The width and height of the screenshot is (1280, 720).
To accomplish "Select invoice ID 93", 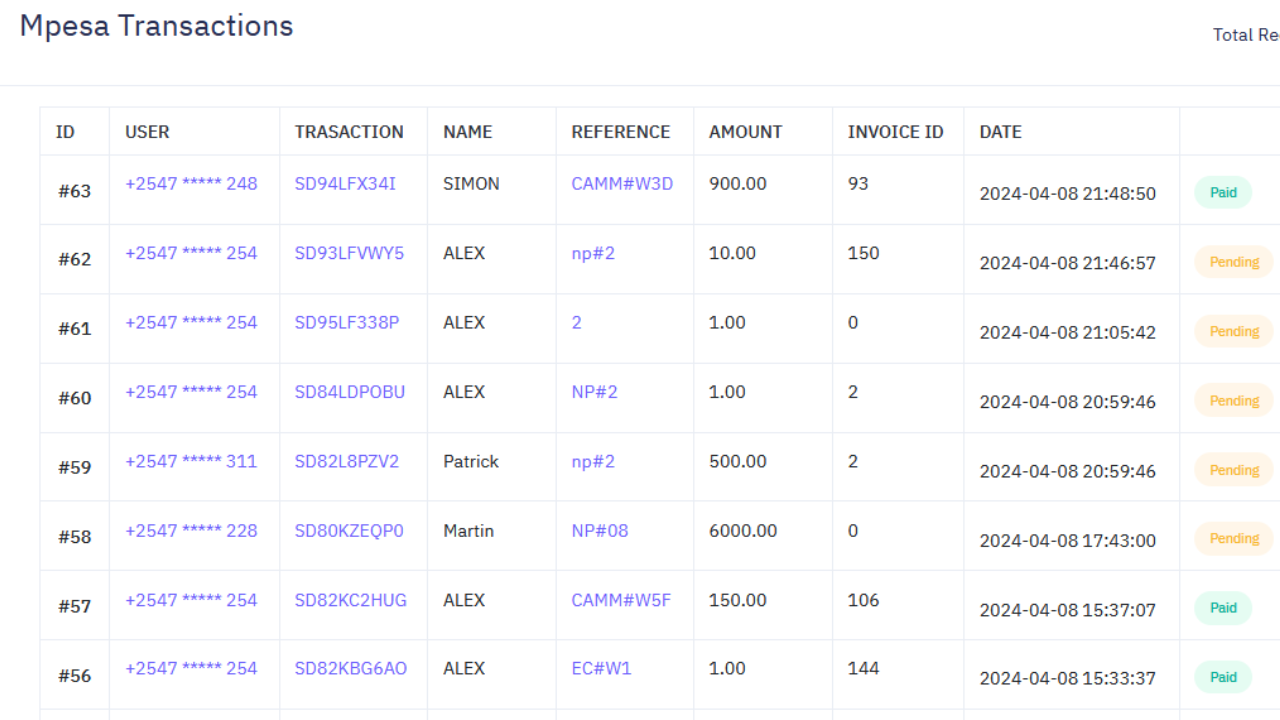I will click(858, 184).
